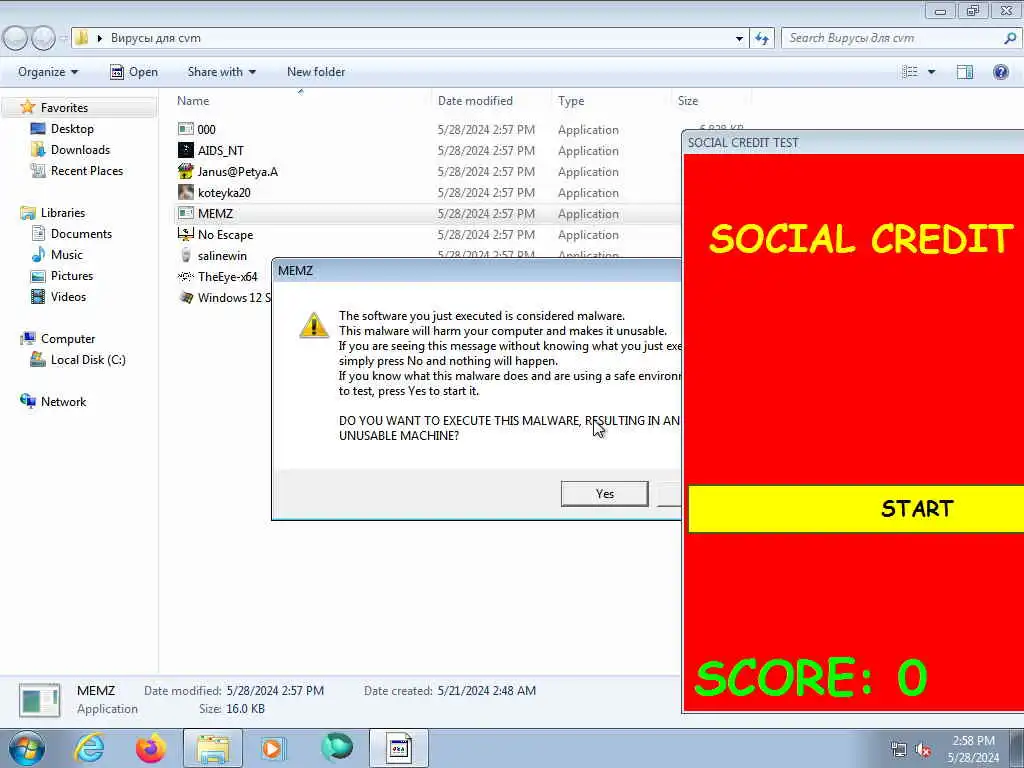Select Network in navigation pane
Image resolution: width=1024 pixels, height=768 pixels.
(x=63, y=402)
